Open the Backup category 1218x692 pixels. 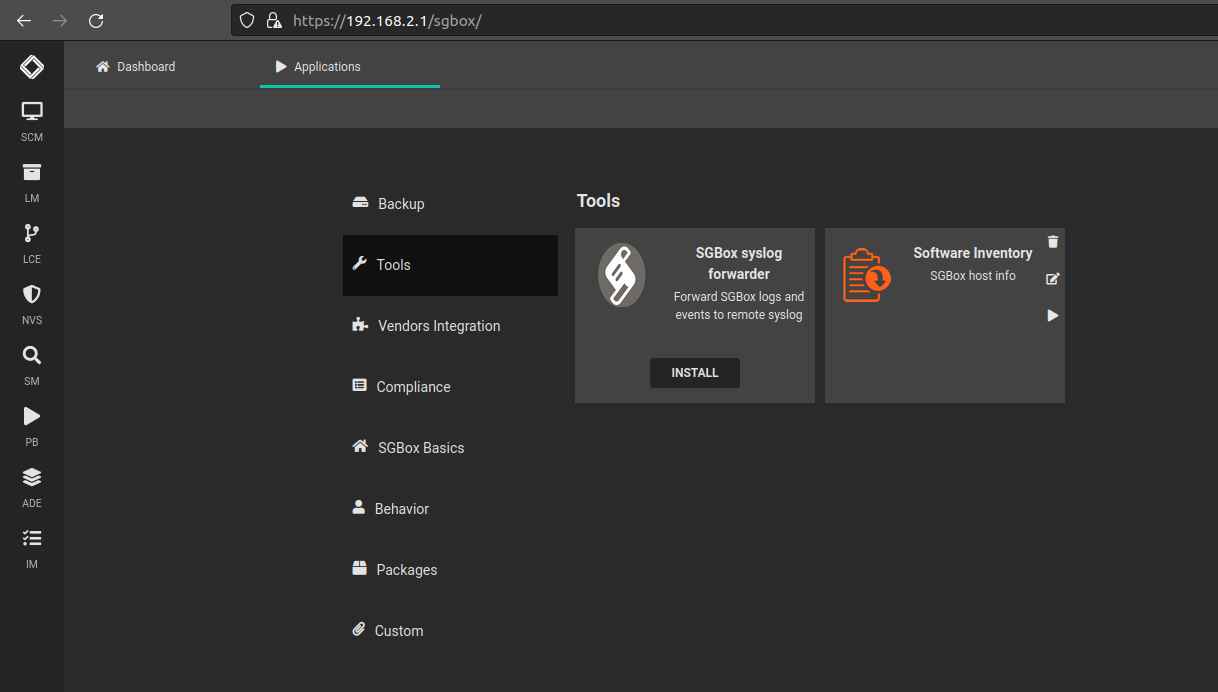coord(450,204)
